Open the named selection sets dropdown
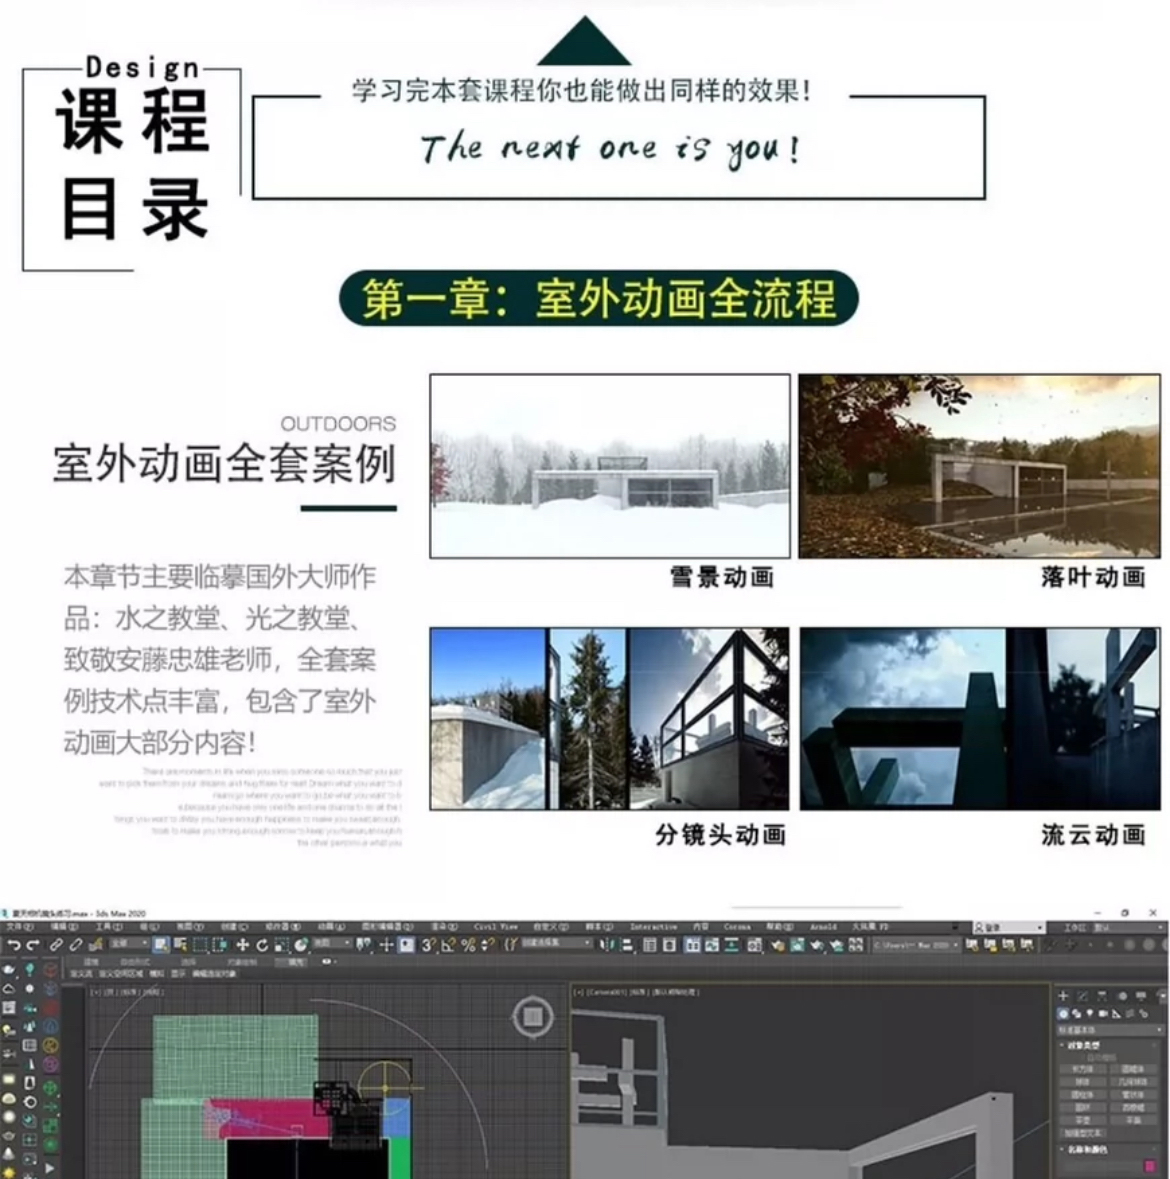This screenshot has height=1179, width=1170. coord(555,944)
